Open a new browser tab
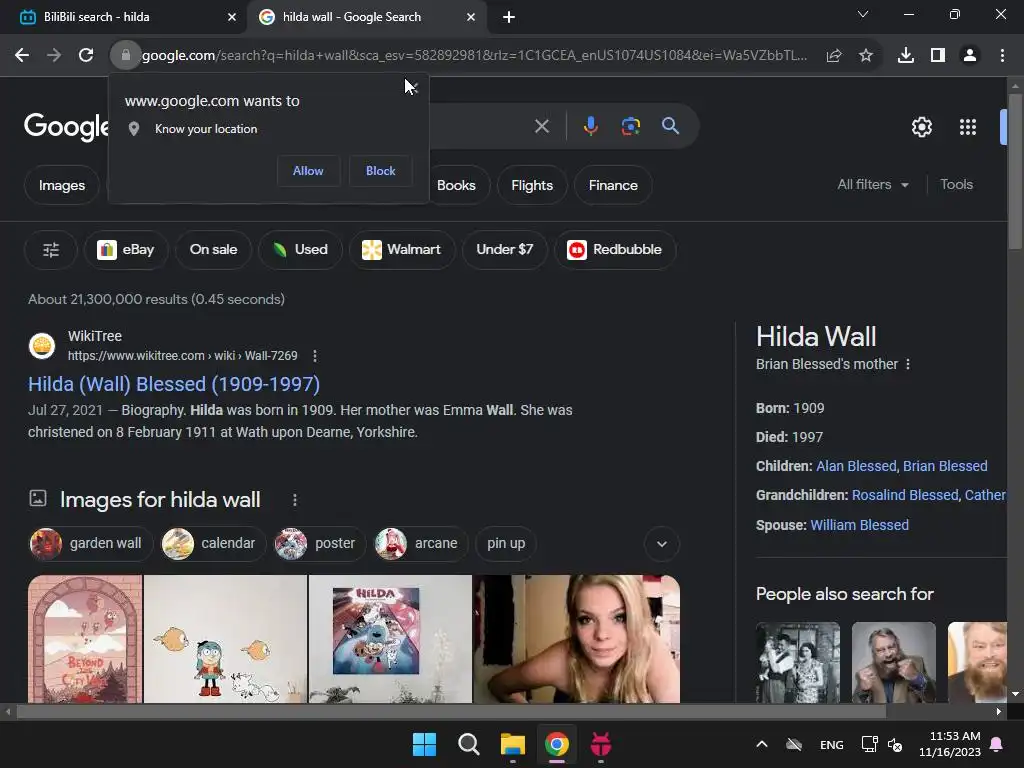This screenshot has height=768, width=1024. click(x=509, y=17)
